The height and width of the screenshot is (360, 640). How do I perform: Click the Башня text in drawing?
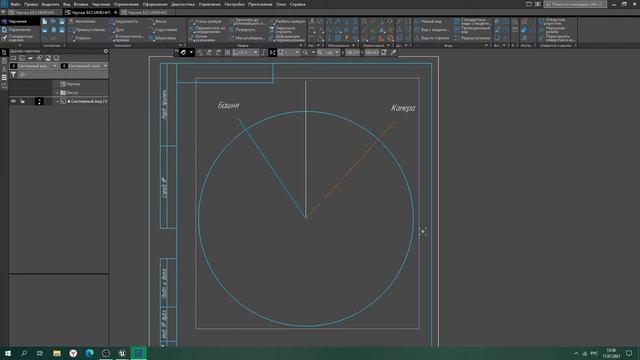[229, 106]
